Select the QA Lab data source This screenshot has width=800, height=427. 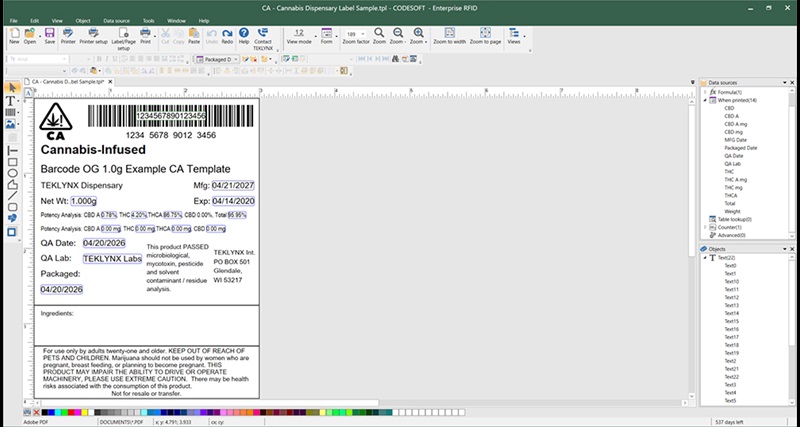732,164
